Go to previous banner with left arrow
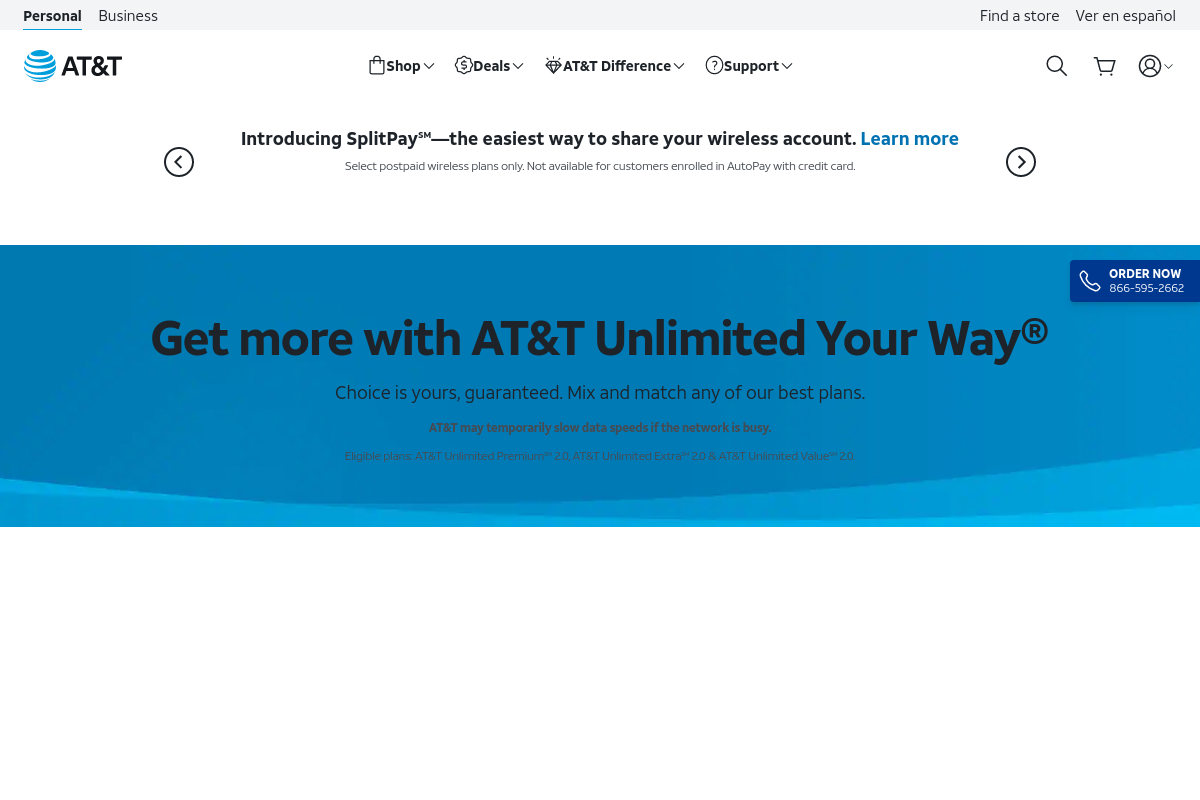This screenshot has width=1200, height=800. pyautogui.click(x=179, y=162)
